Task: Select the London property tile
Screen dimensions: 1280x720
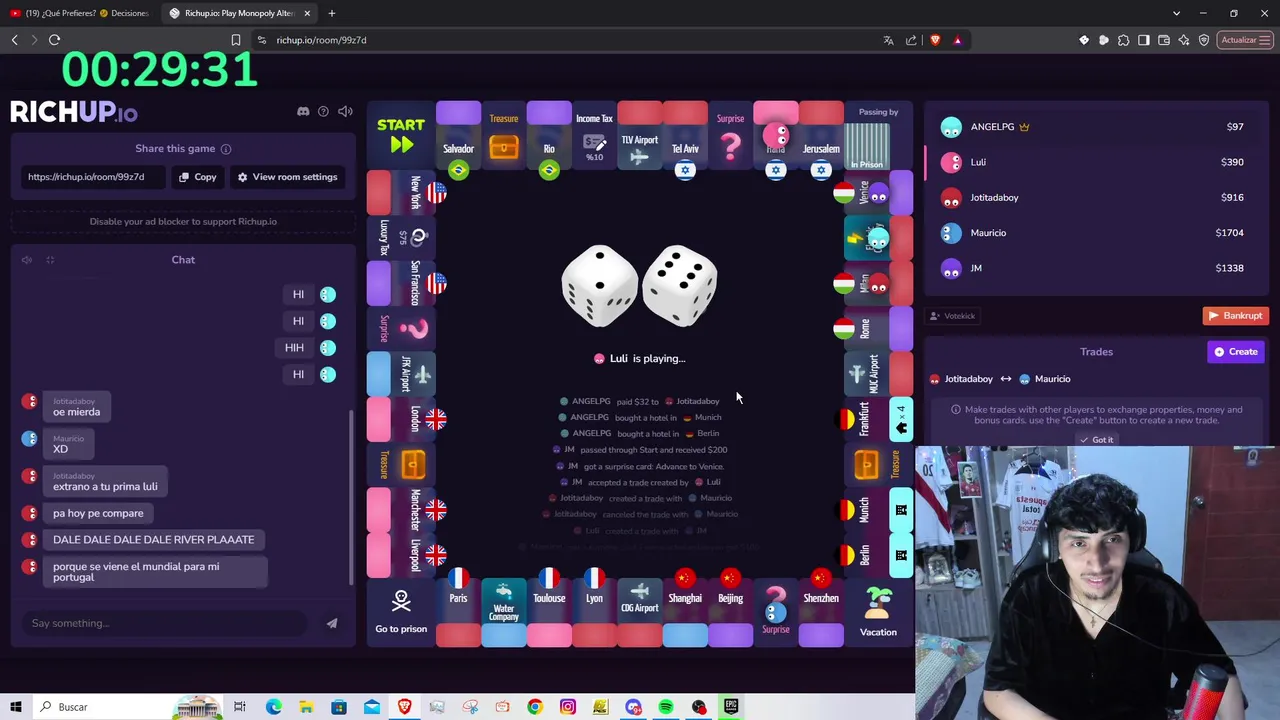Action: click(x=400, y=420)
